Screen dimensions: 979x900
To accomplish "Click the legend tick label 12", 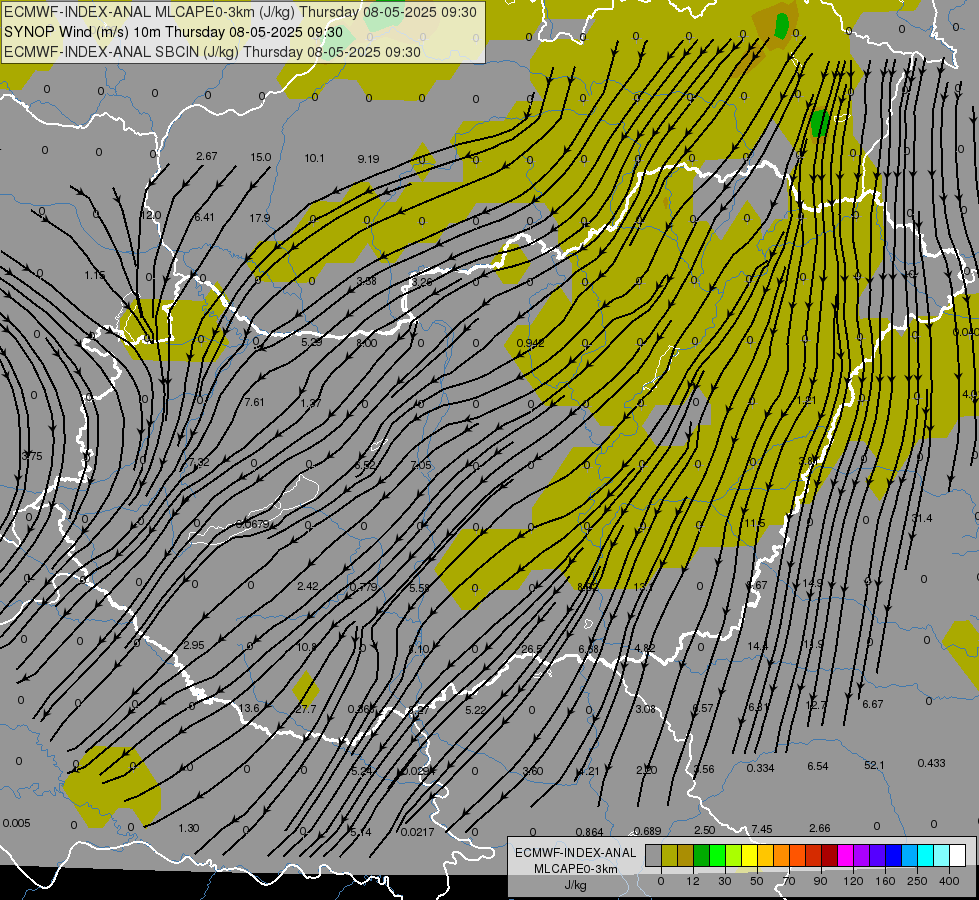I will [x=693, y=881].
